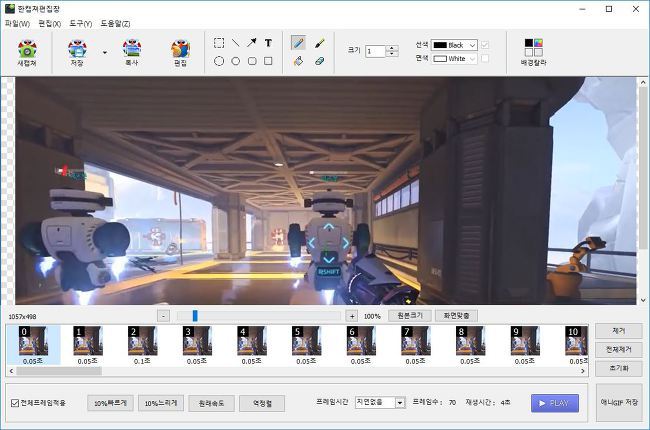
Task: Select the straight line drawing tool
Action: pyautogui.click(x=235, y=43)
